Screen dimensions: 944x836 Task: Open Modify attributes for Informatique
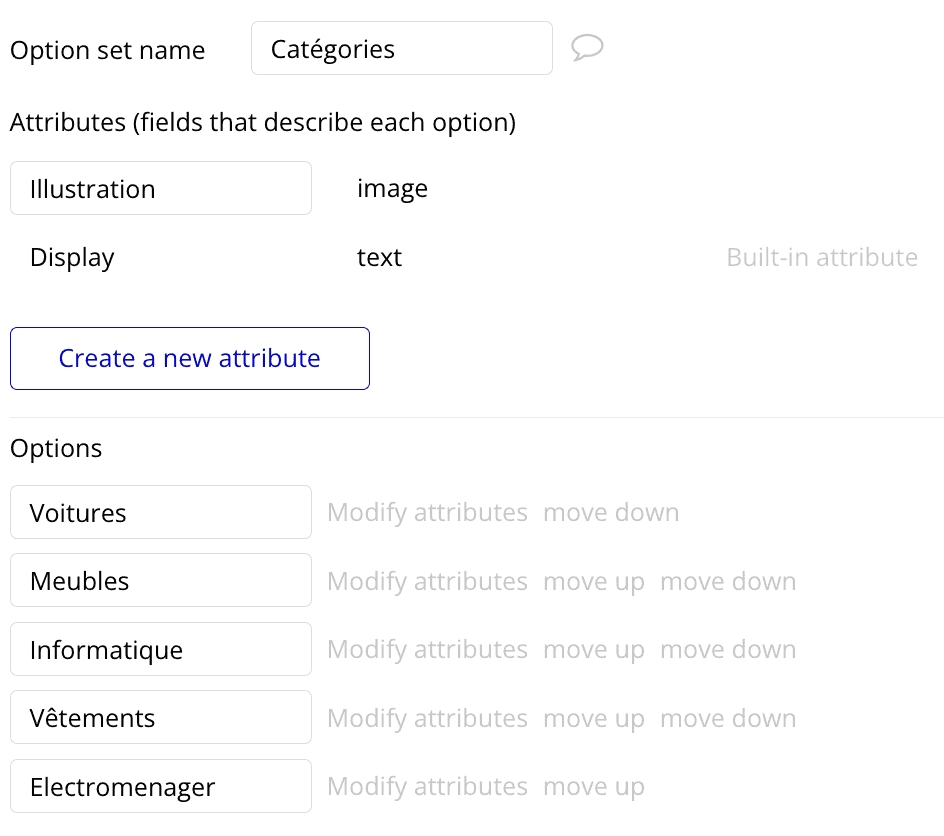tap(427, 649)
